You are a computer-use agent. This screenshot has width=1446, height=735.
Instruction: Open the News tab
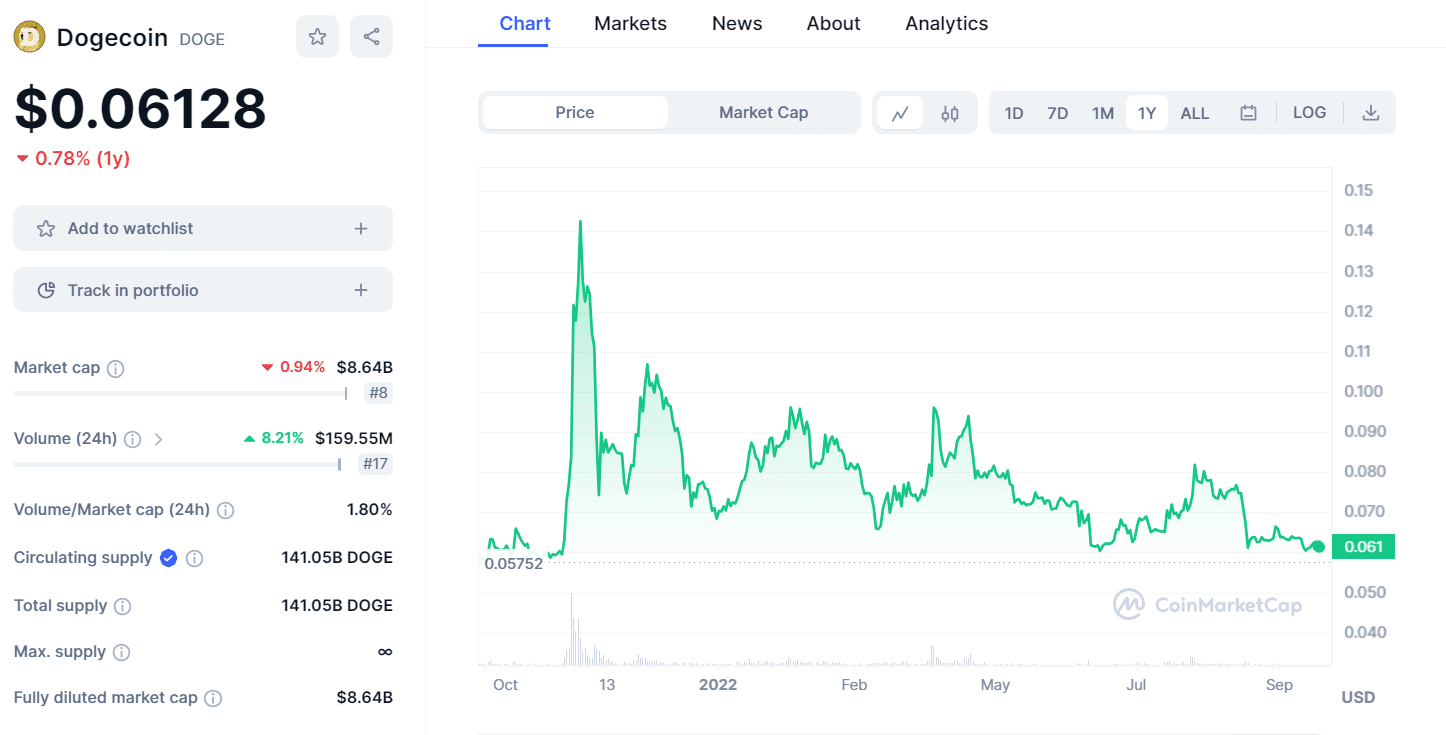point(737,23)
